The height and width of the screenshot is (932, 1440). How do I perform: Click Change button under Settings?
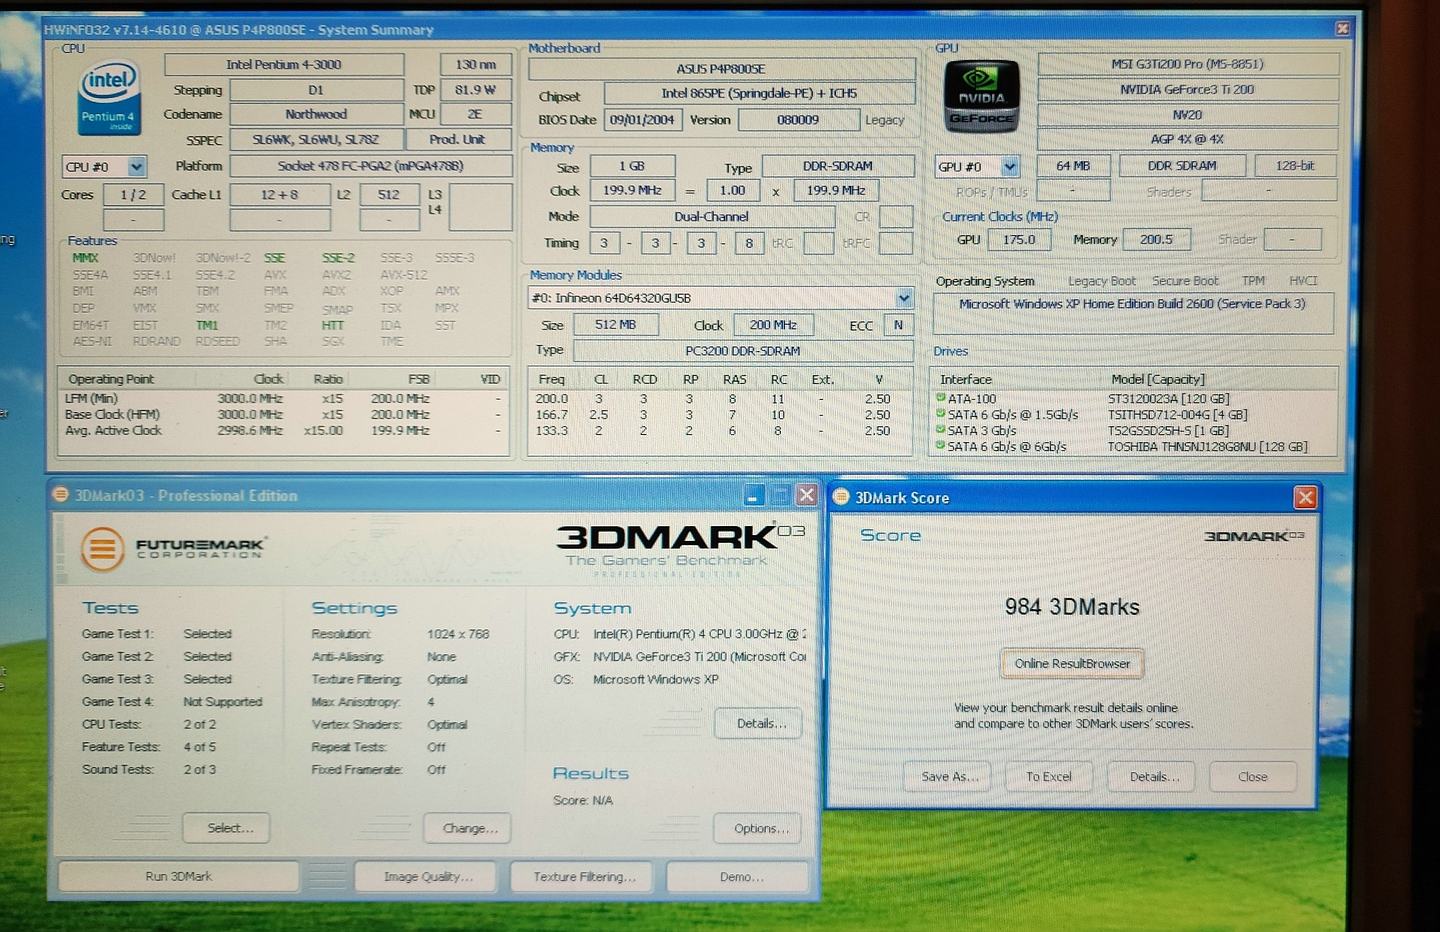pos(469,828)
